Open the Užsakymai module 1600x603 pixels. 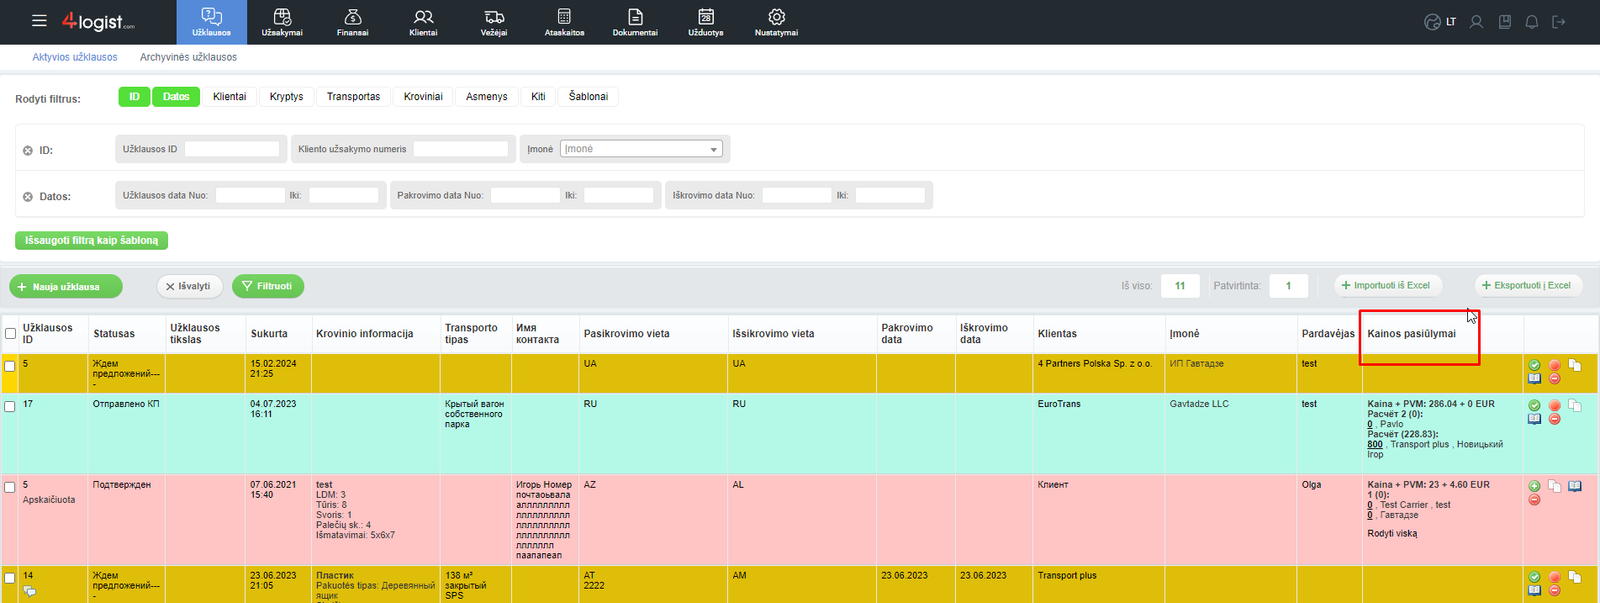(x=282, y=22)
